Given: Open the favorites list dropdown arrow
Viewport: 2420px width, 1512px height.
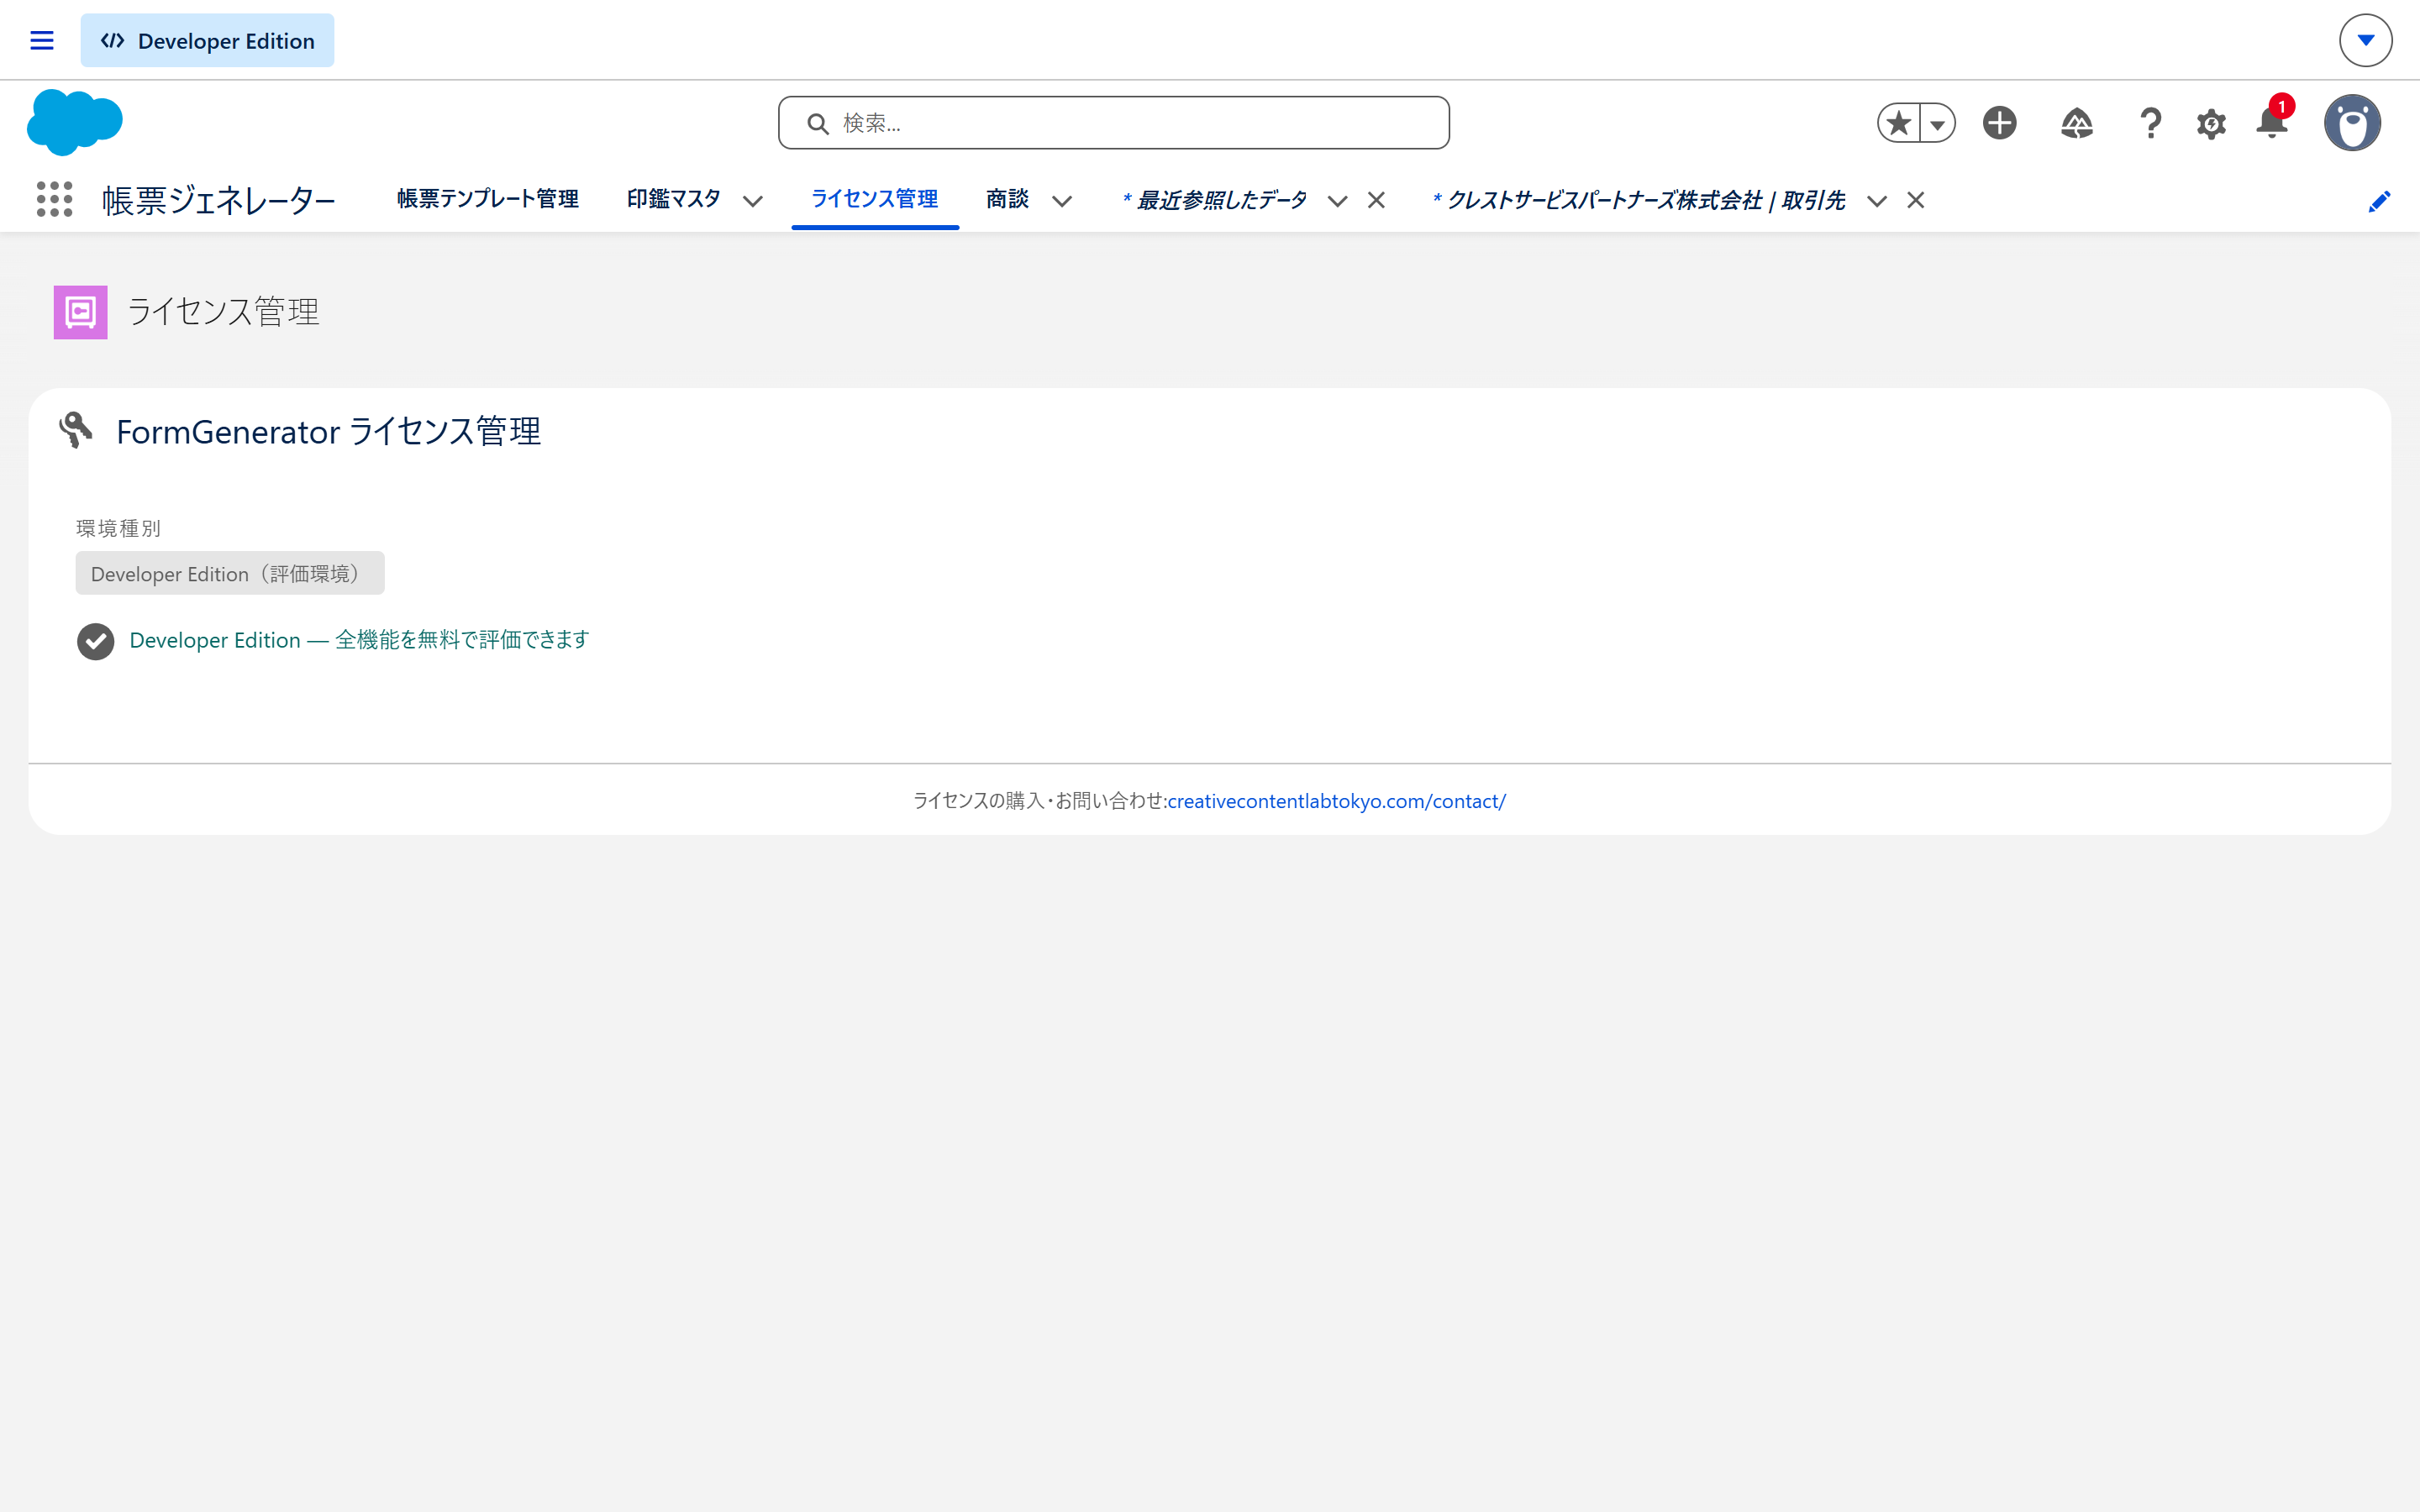Looking at the screenshot, I should coord(1938,123).
